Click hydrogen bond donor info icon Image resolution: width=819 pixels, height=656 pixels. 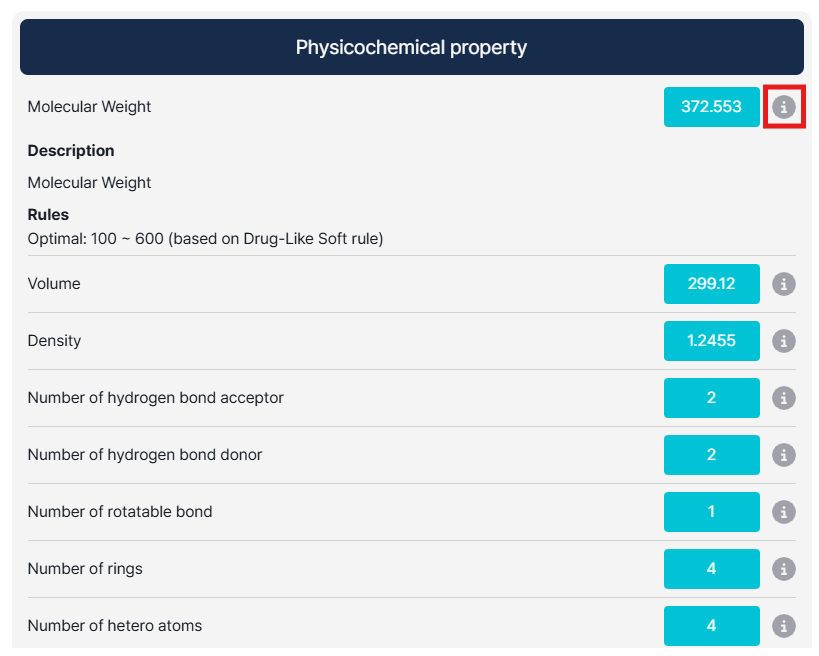(784, 455)
